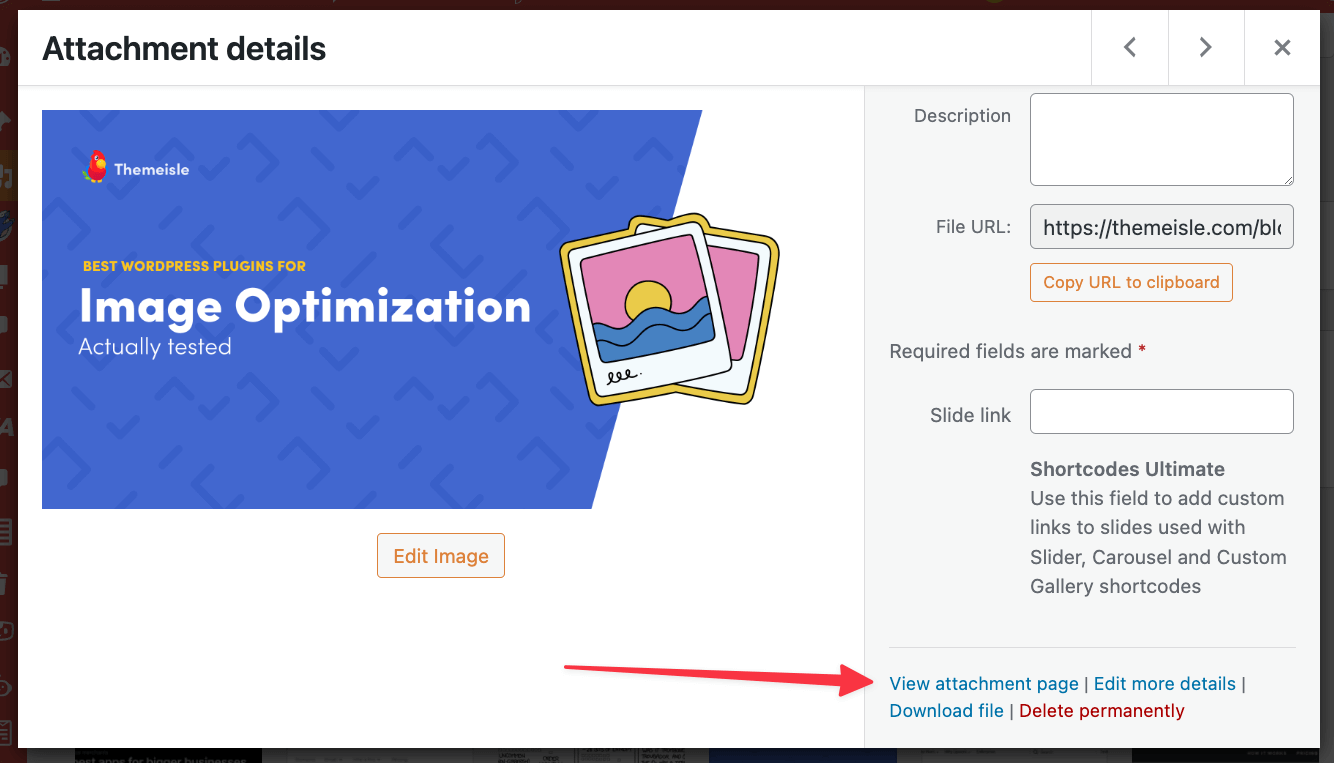Open the Edit more details link
Viewport: 1334px width, 763px height.
(1164, 683)
